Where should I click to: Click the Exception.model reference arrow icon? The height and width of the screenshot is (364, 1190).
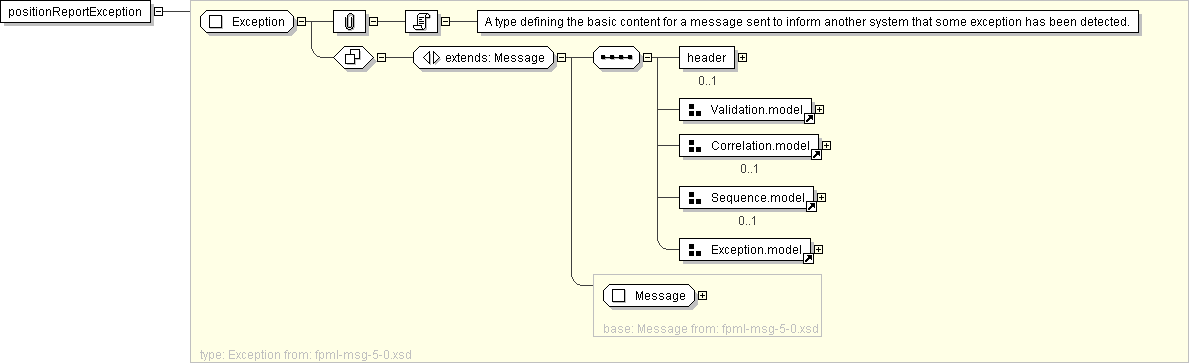pos(808,259)
